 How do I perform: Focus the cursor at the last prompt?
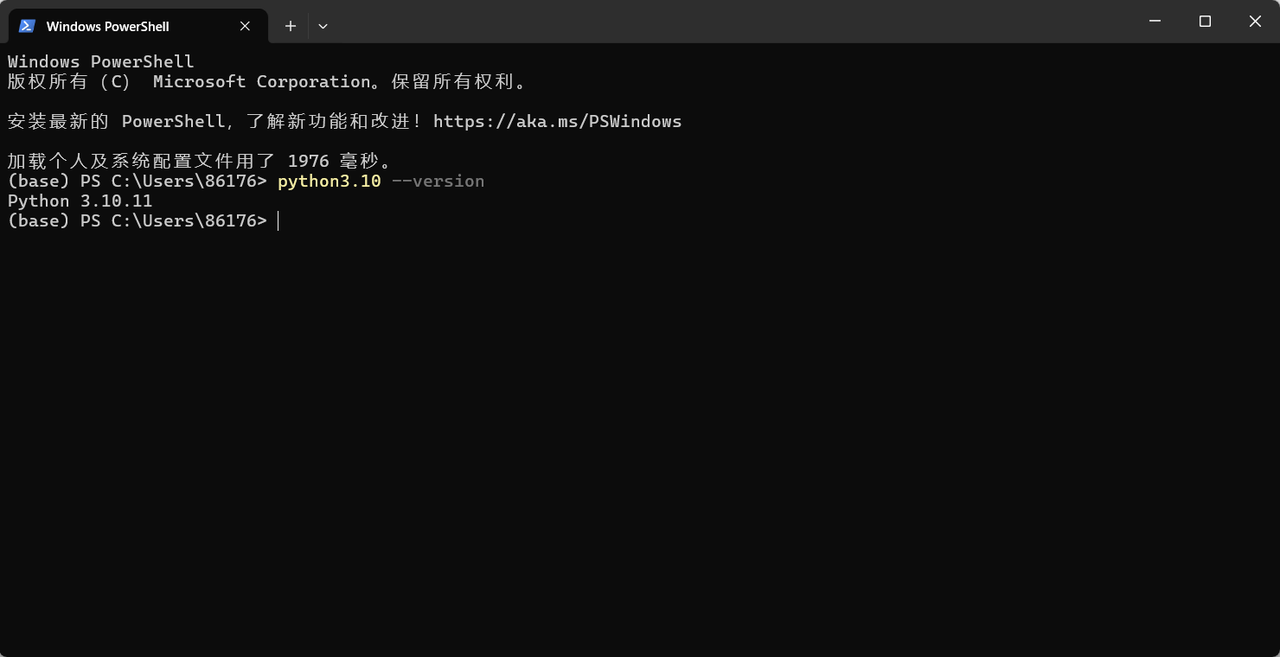(279, 221)
